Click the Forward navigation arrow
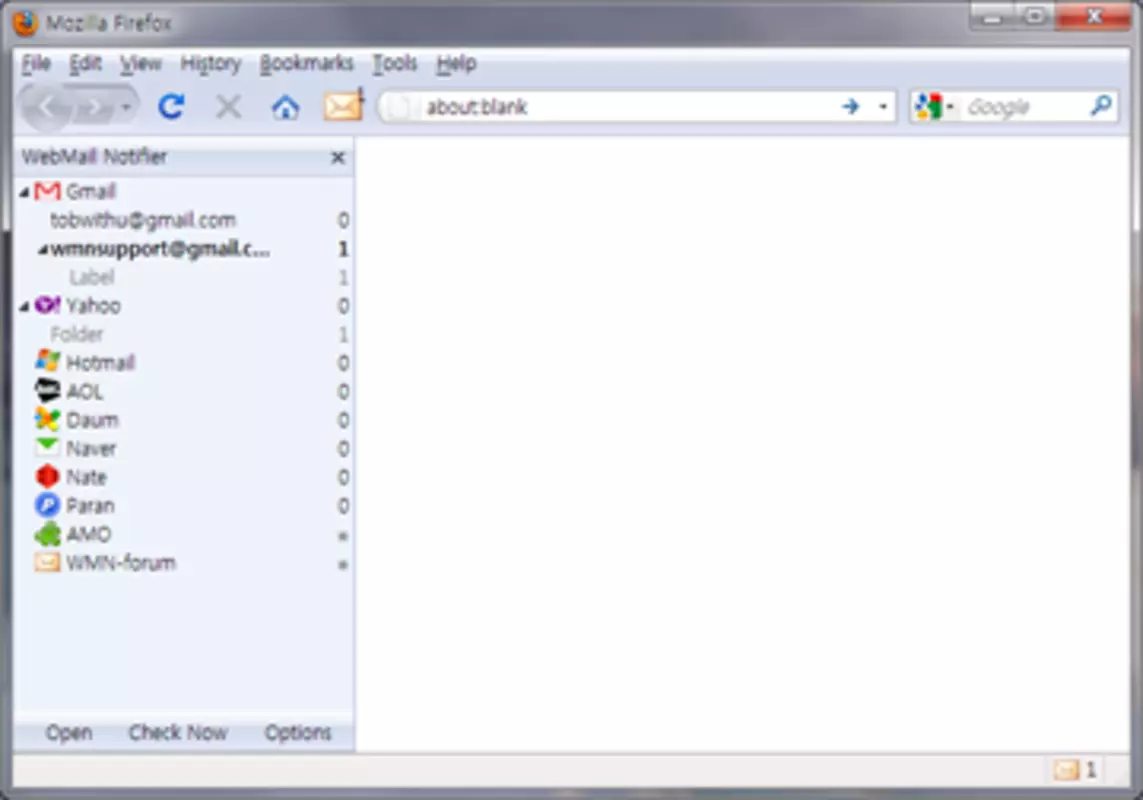 tap(93, 108)
